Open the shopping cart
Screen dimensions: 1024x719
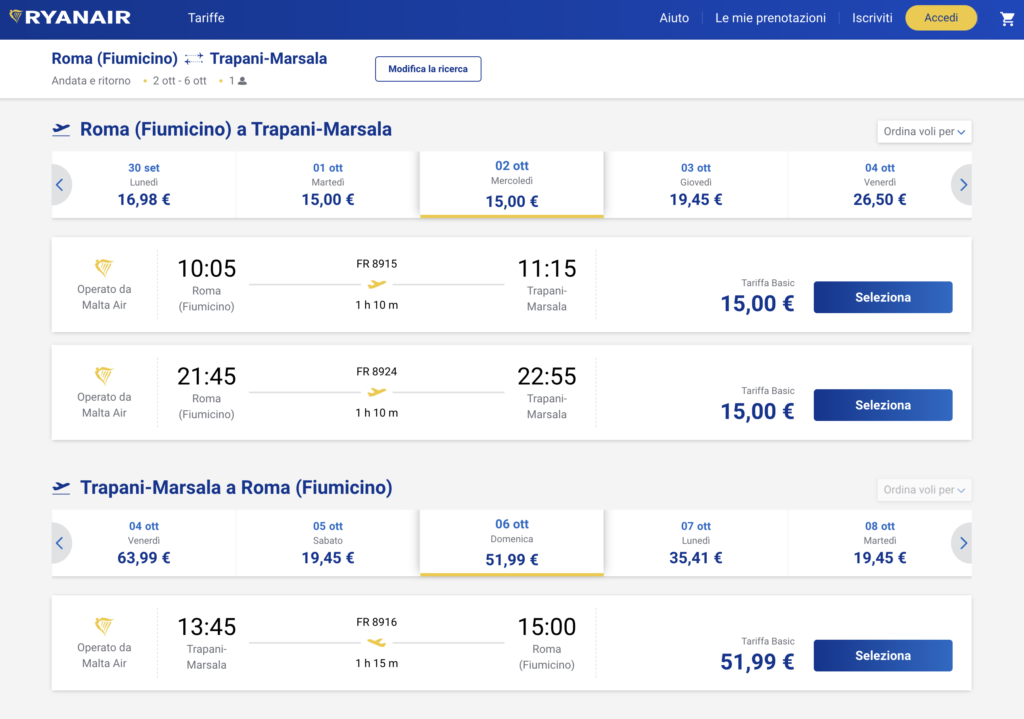tap(1007, 19)
